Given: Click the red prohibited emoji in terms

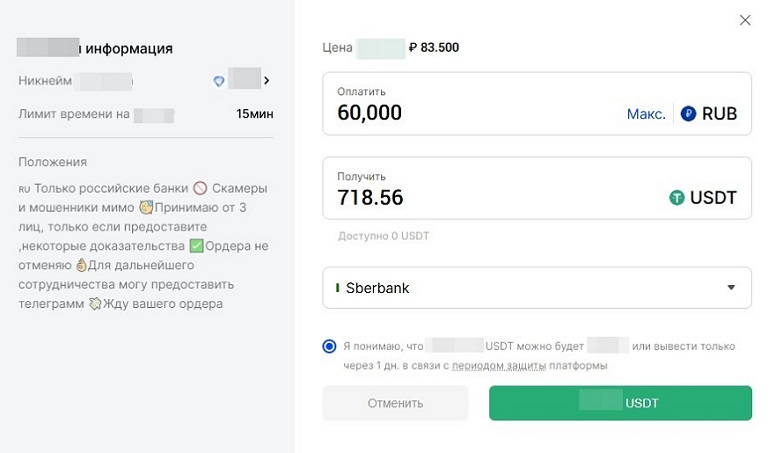Looking at the screenshot, I should [200, 189].
